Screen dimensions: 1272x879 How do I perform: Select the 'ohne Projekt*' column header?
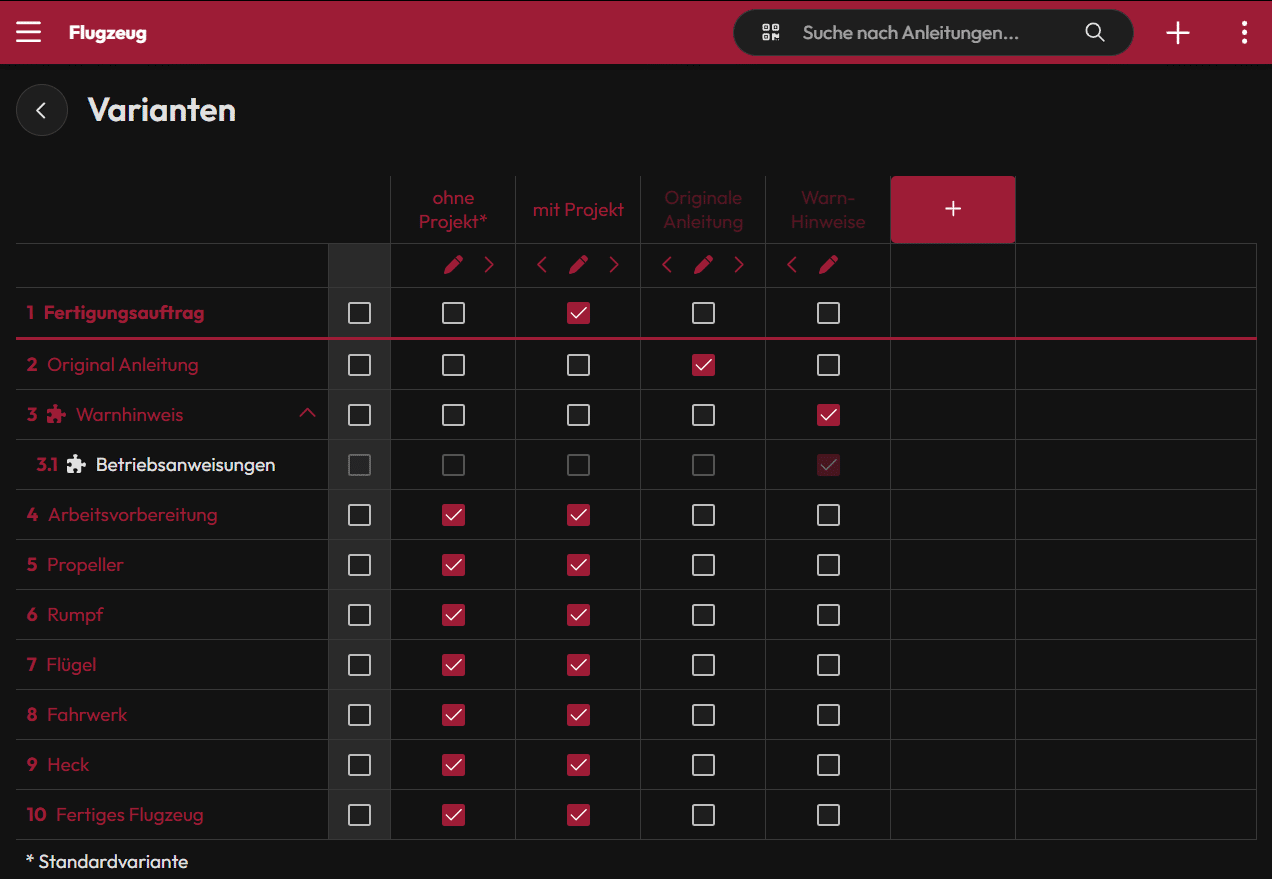coord(453,210)
